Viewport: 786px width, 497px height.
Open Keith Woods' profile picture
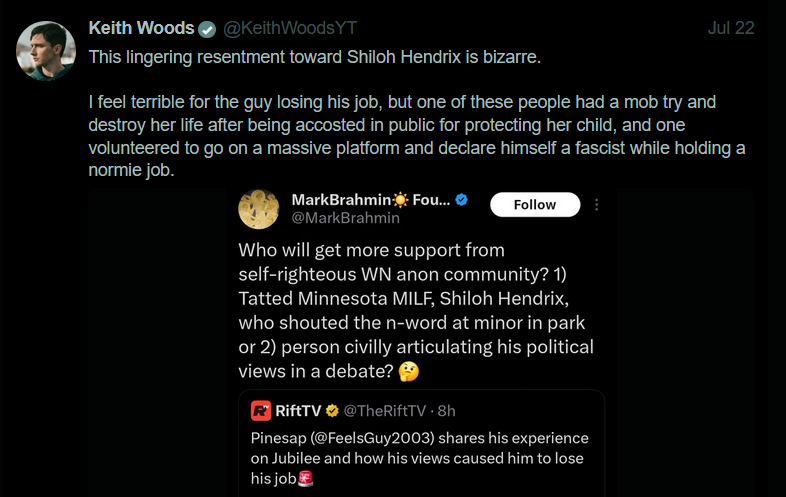pyautogui.click(x=46, y=51)
